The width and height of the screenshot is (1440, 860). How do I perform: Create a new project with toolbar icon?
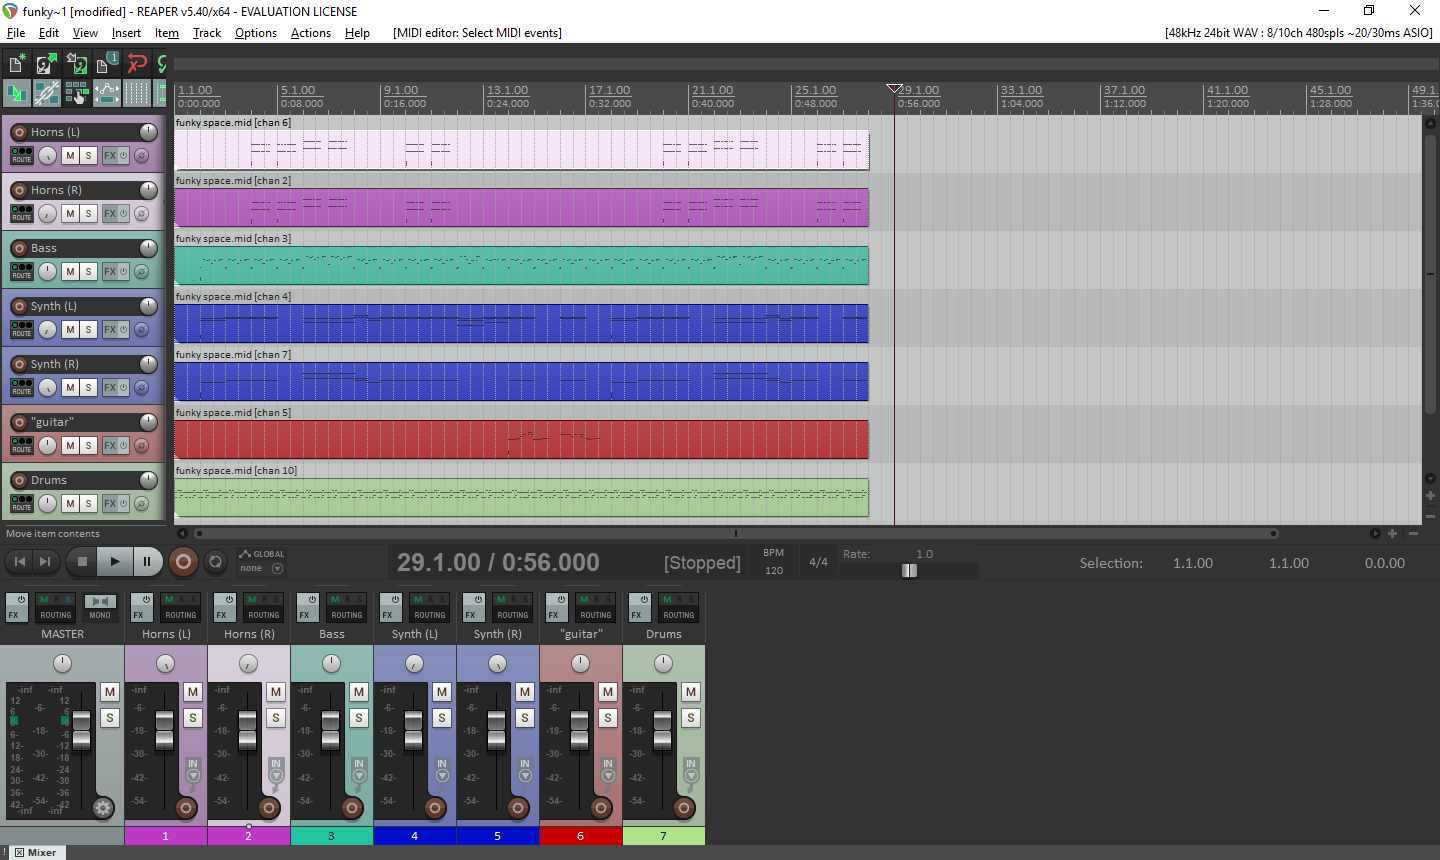coord(16,64)
